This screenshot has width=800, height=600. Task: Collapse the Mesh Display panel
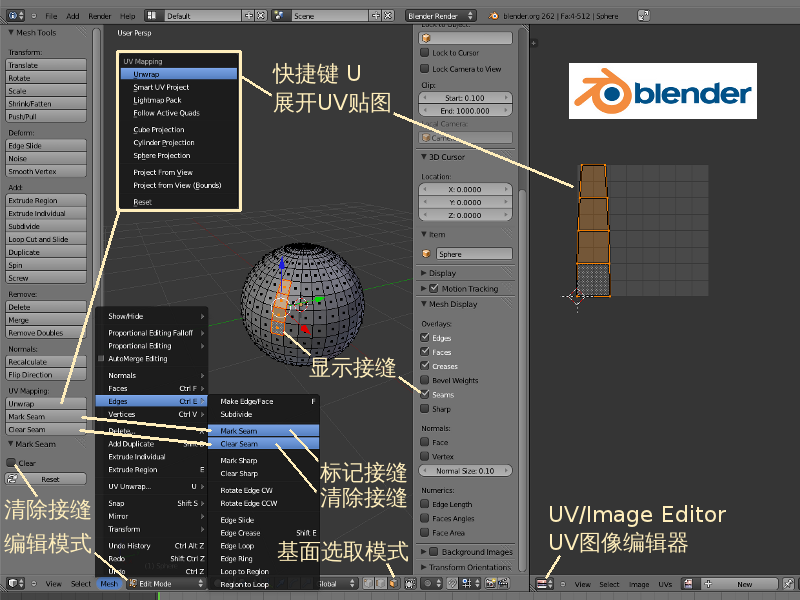point(423,304)
